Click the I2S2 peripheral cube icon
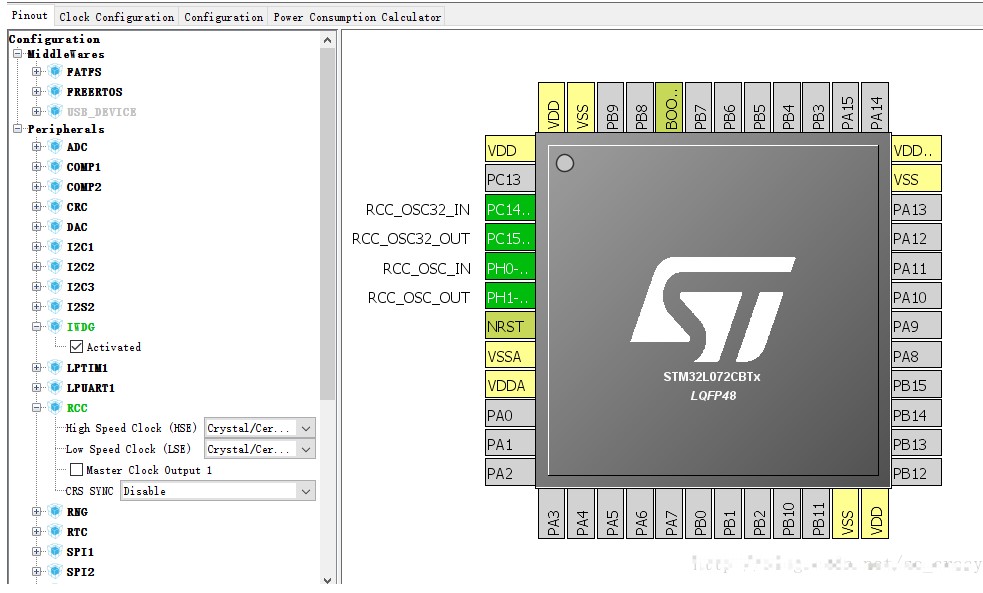Image resolution: width=983 pixels, height=593 pixels. coord(56,307)
